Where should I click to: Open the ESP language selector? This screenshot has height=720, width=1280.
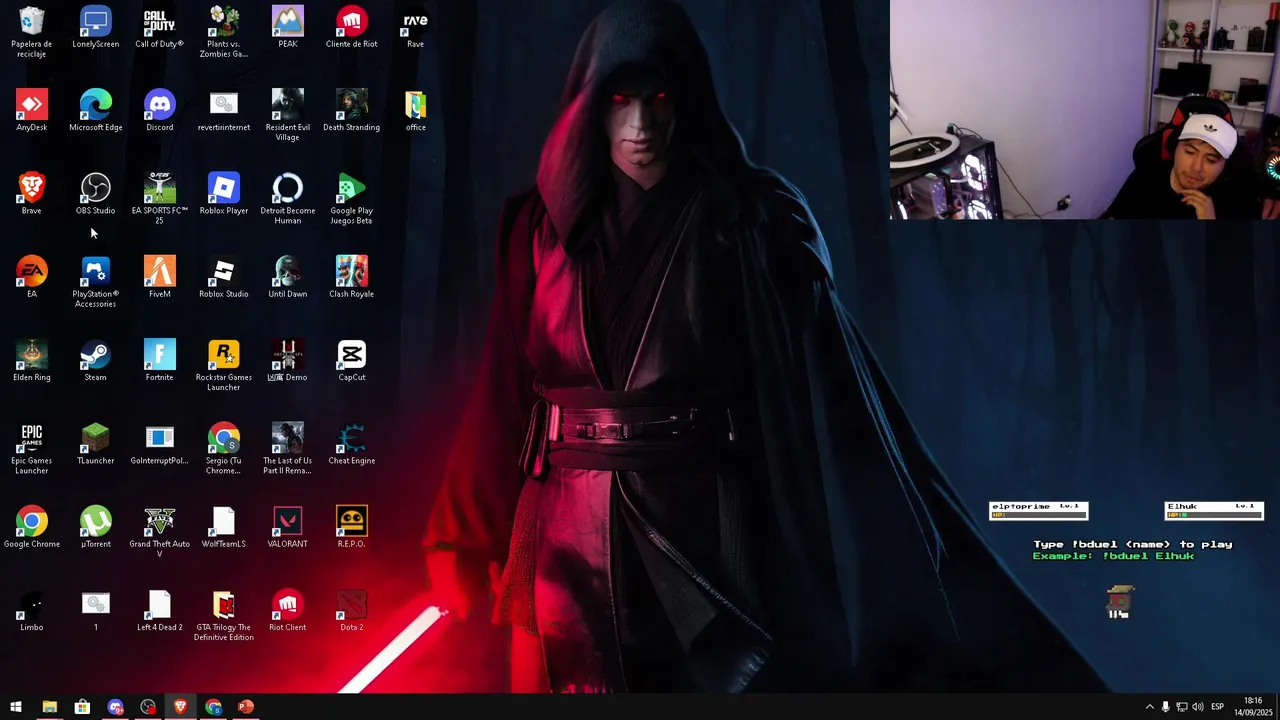tap(1217, 707)
